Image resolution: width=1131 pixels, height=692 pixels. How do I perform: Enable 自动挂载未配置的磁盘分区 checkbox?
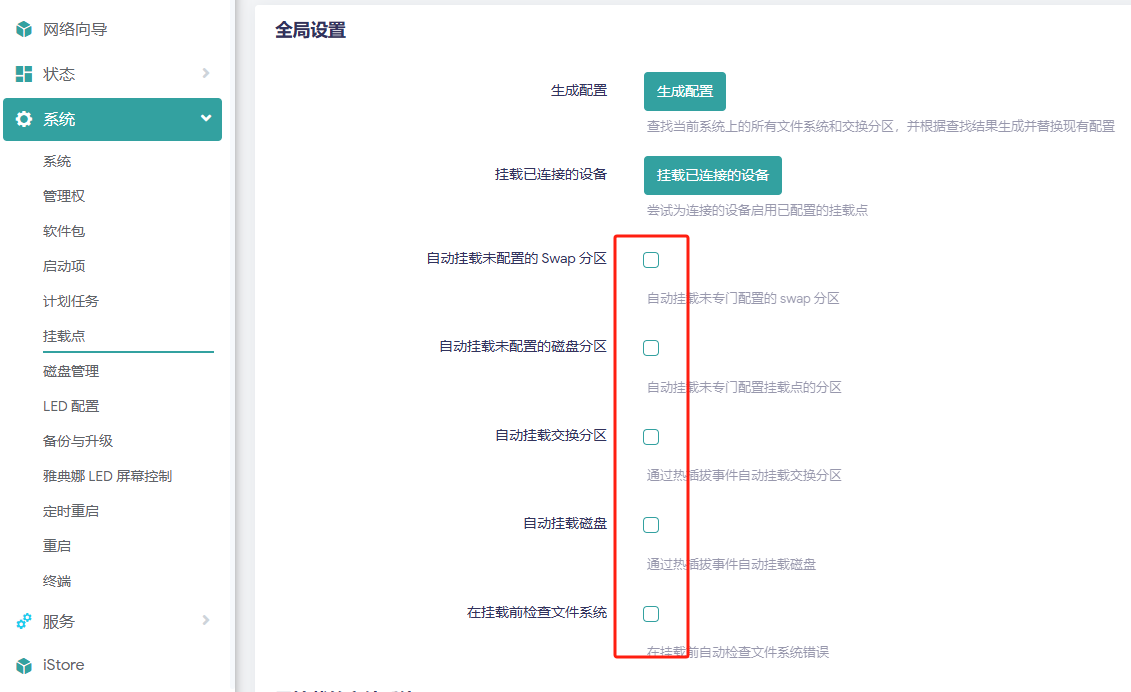click(651, 347)
